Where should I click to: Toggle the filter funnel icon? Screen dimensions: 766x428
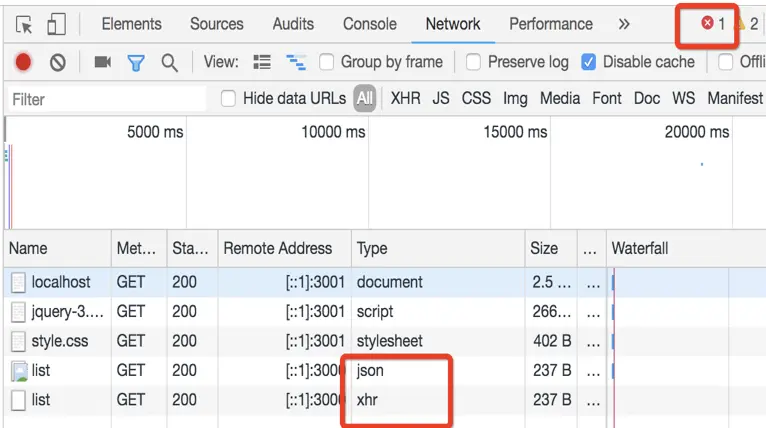point(136,63)
